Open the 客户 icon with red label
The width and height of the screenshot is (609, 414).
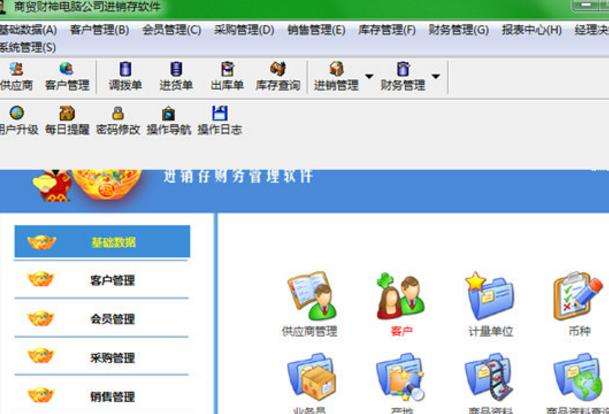[x=401, y=304]
